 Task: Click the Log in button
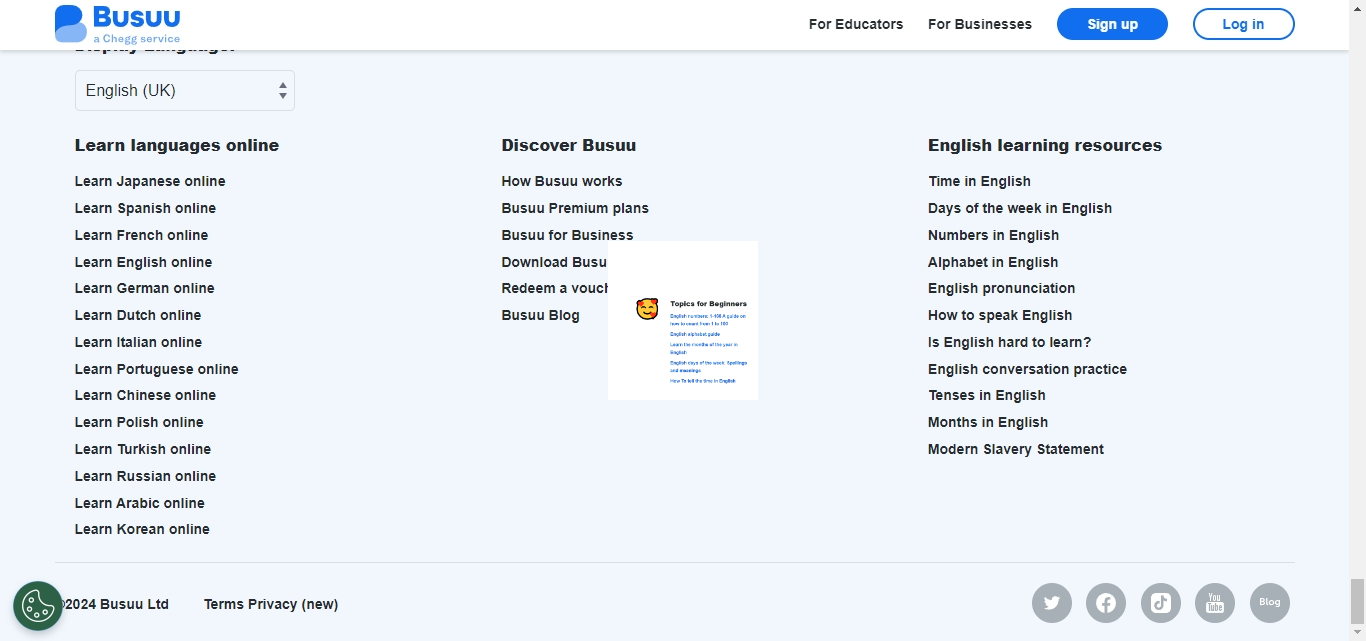point(1243,24)
